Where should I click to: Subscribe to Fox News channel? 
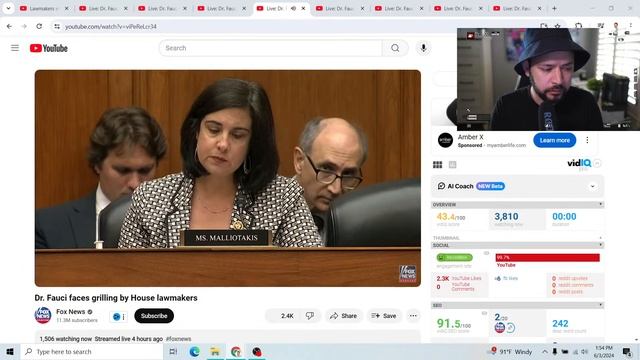point(154,316)
